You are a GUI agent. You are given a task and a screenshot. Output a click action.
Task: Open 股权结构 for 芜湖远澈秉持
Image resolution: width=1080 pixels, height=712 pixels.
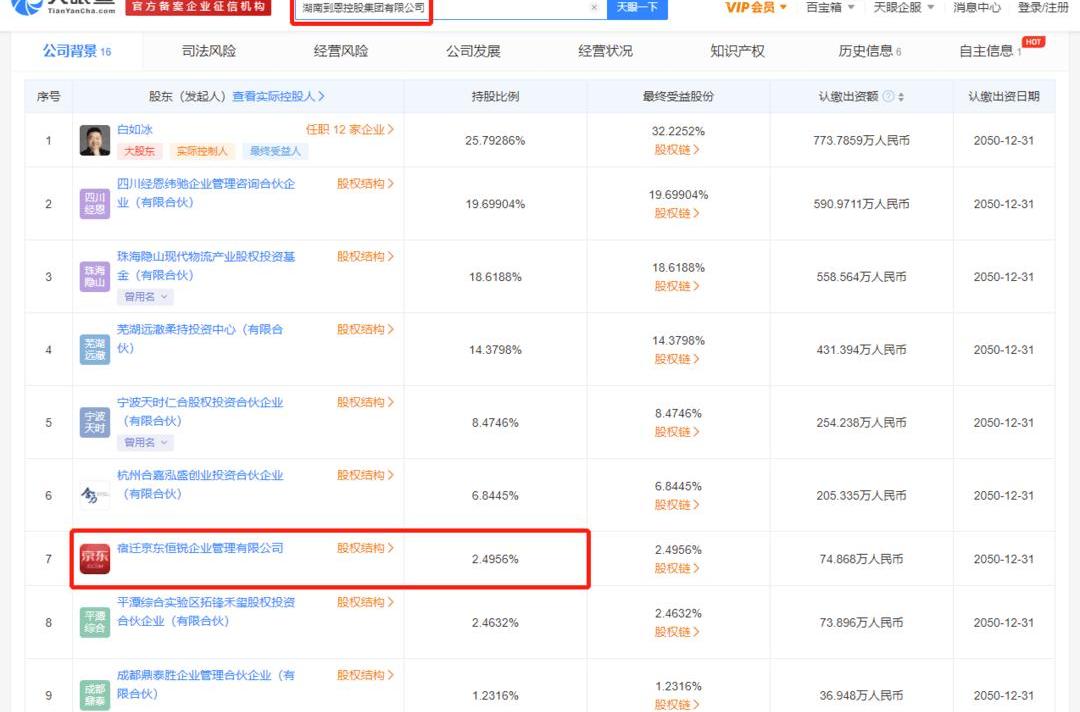[x=365, y=330]
